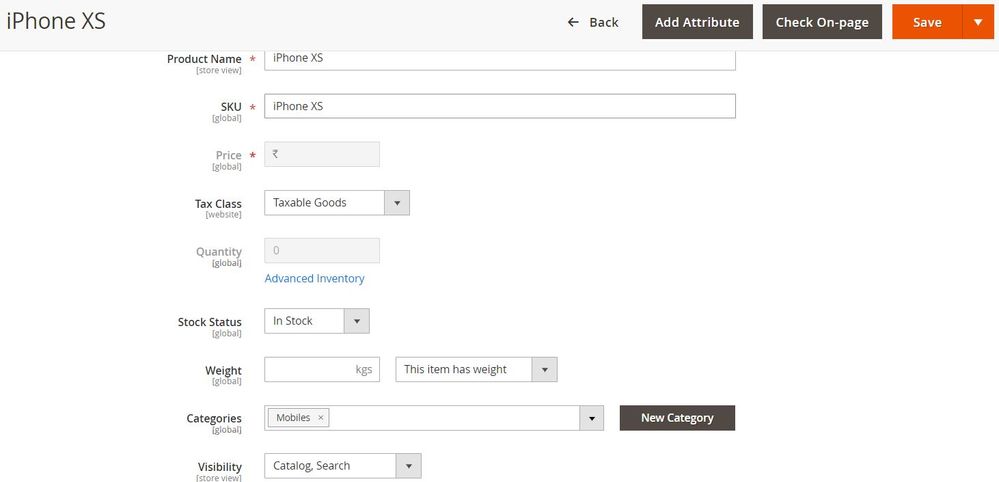This screenshot has height=482, width=999.
Task: Expand the item has weight dropdown
Action: tap(544, 370)
